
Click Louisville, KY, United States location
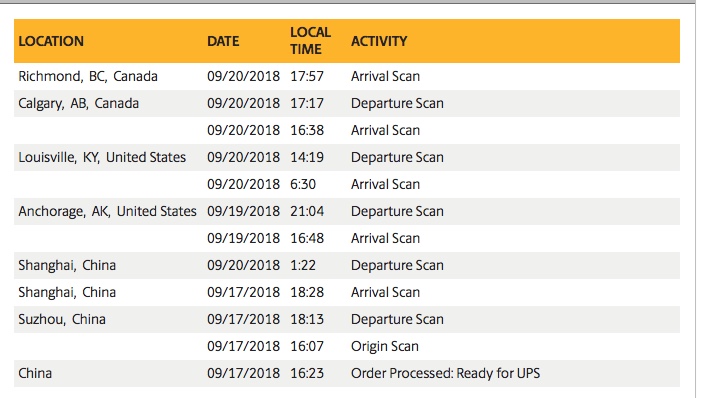102,157
